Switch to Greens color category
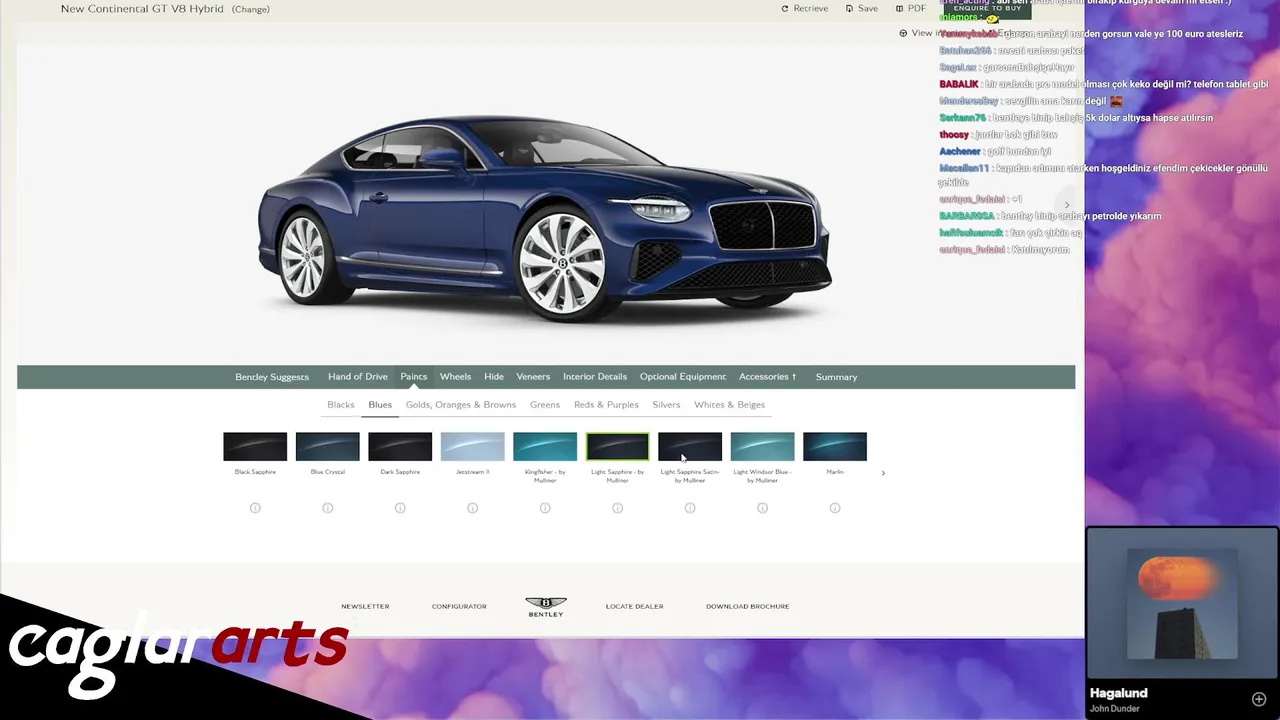The height and width of the screenshot is (720, 1280). click(x=545, y=405)
